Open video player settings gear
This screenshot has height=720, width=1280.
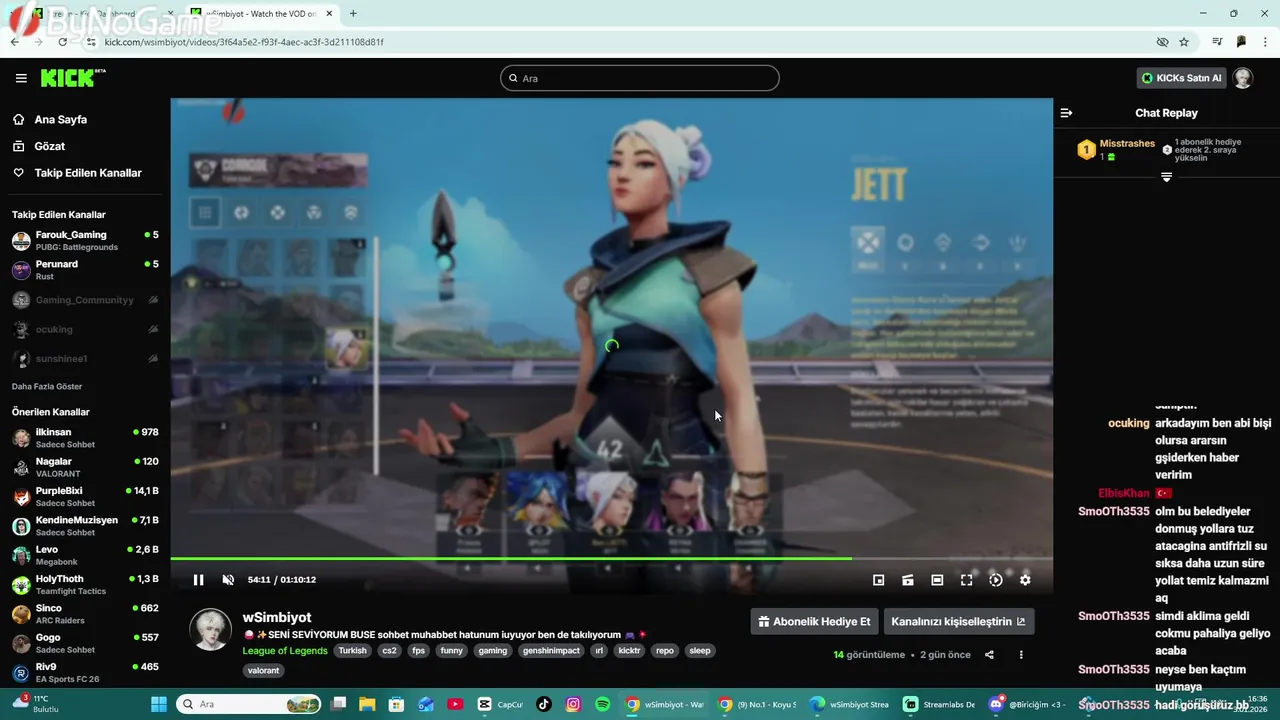(1025, 580)
